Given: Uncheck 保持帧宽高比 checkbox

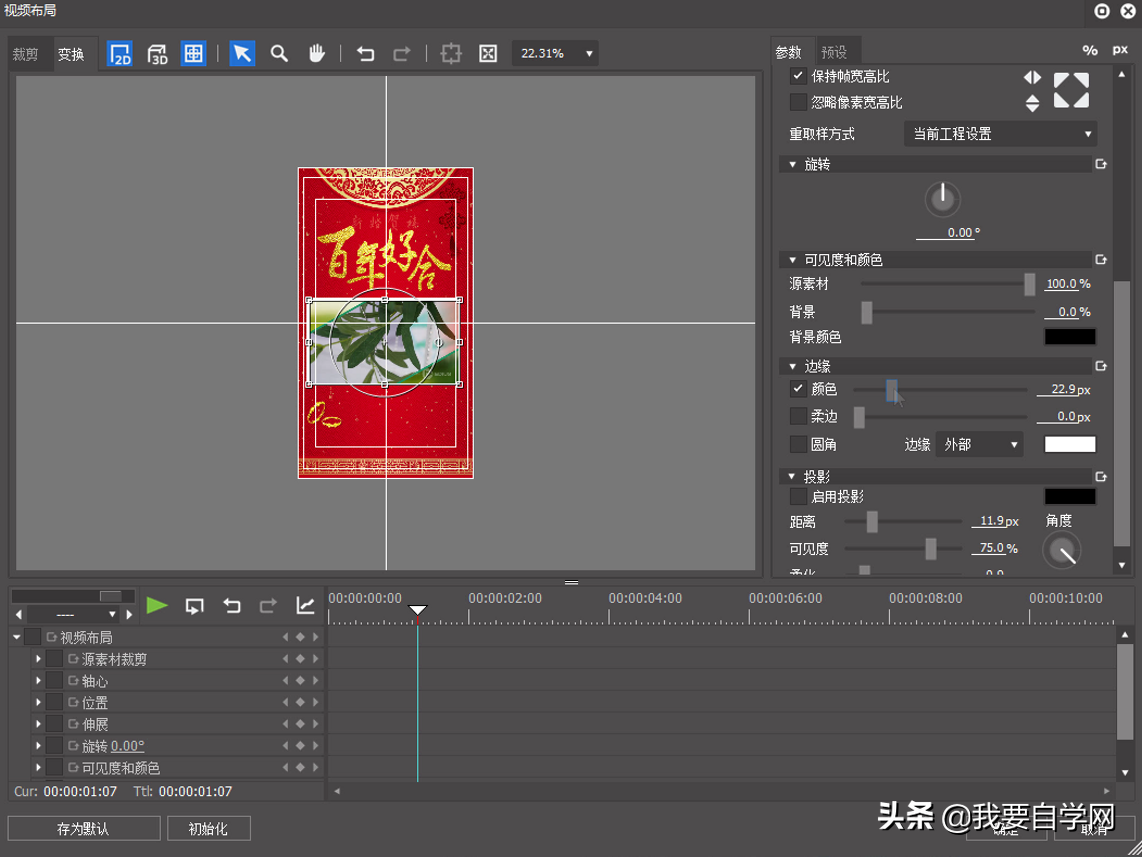Looking at the screenshot, I should click(798, 76).
